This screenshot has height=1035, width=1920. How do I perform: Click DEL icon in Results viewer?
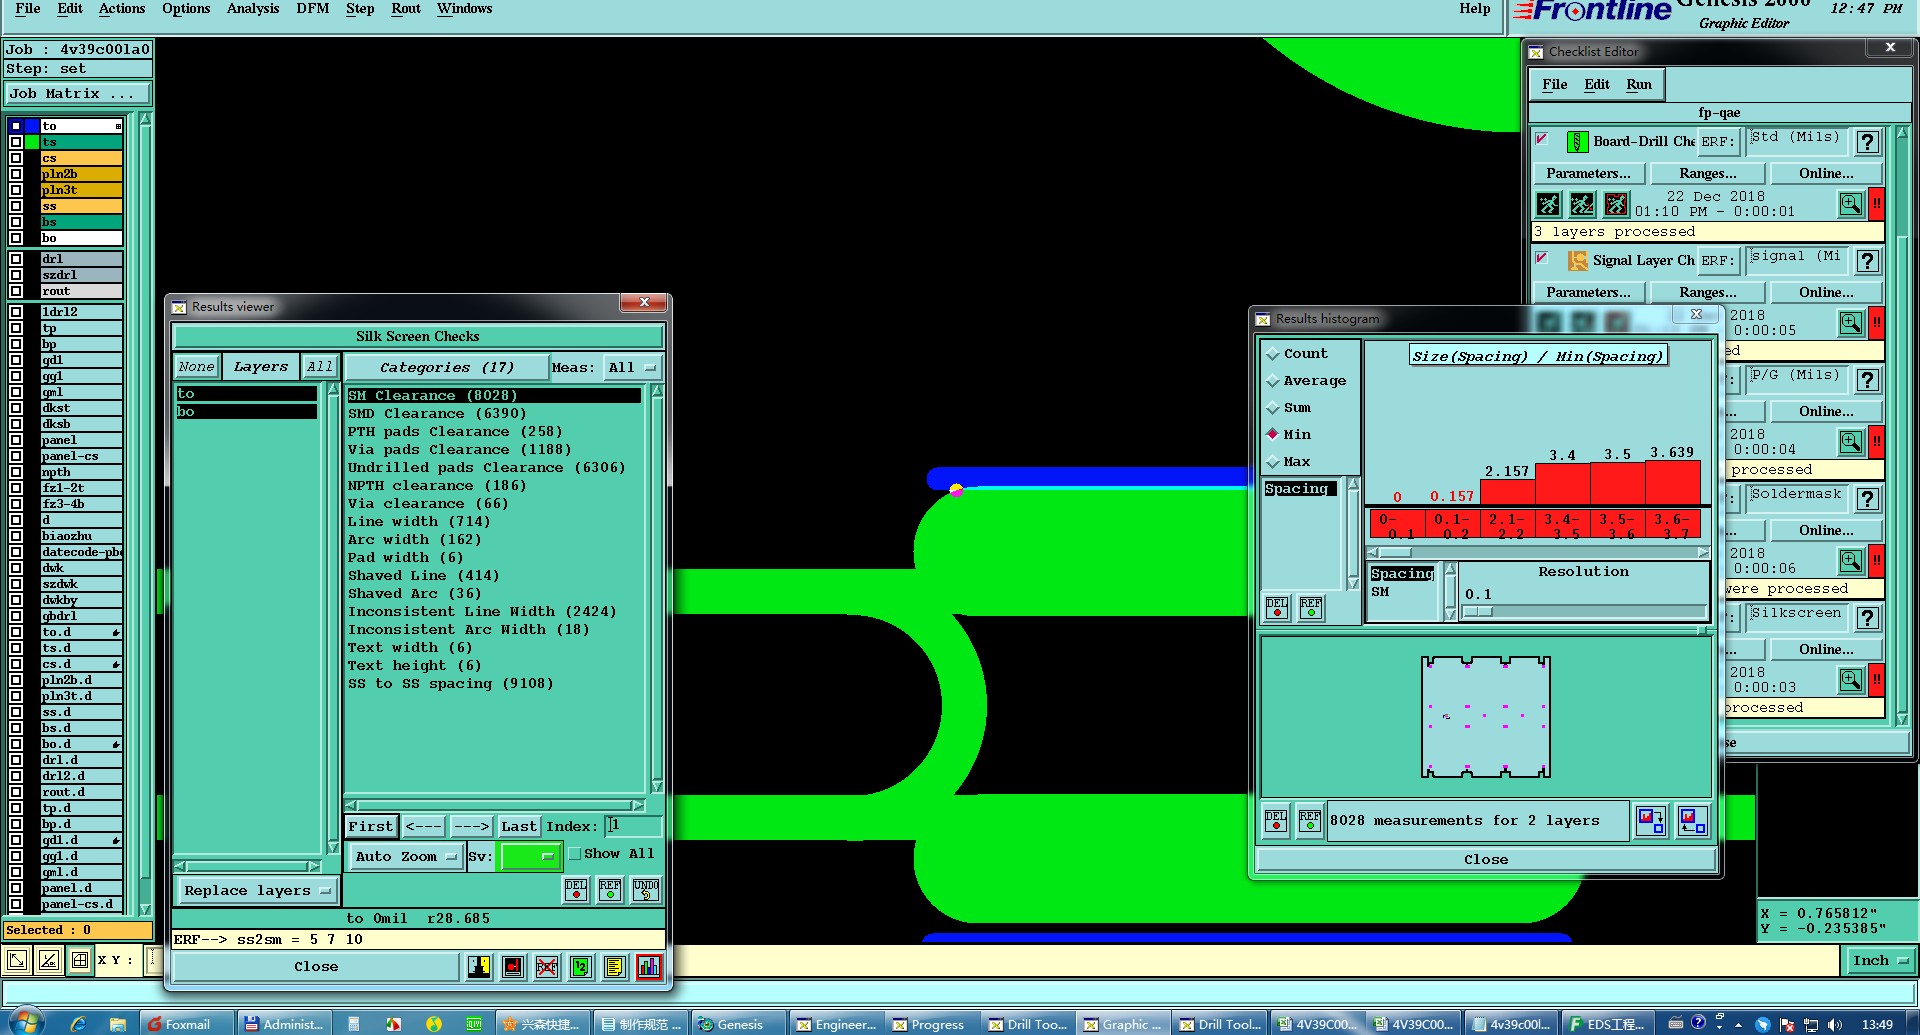coord(576,889)
